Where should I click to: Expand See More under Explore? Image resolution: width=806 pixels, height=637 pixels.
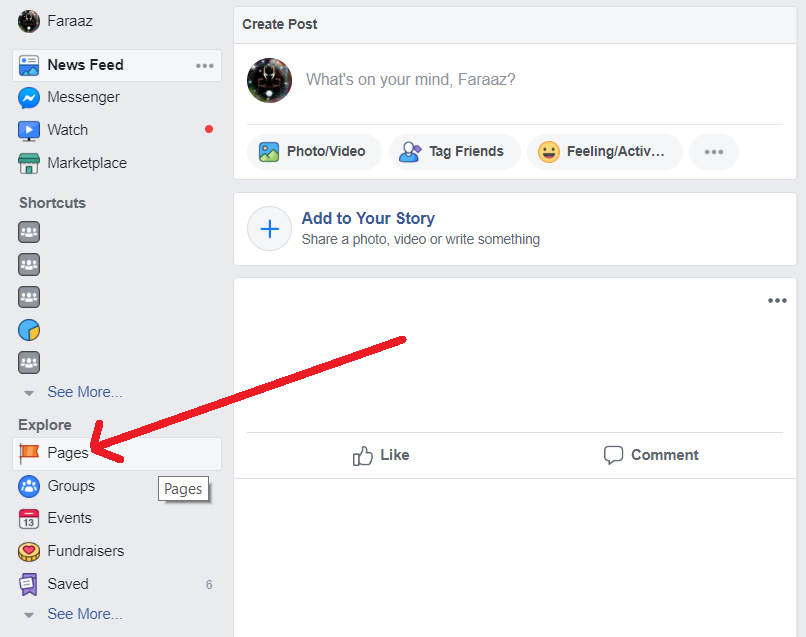pyautogui.click(x=85, y=614)
